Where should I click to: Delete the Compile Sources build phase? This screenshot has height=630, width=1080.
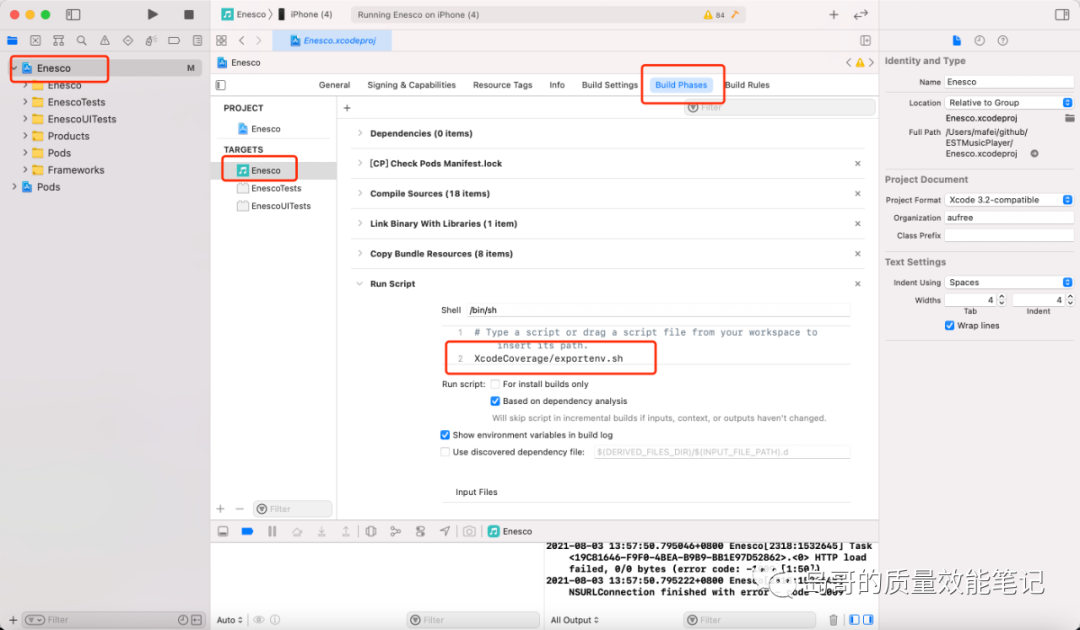[x=858, y=193]
